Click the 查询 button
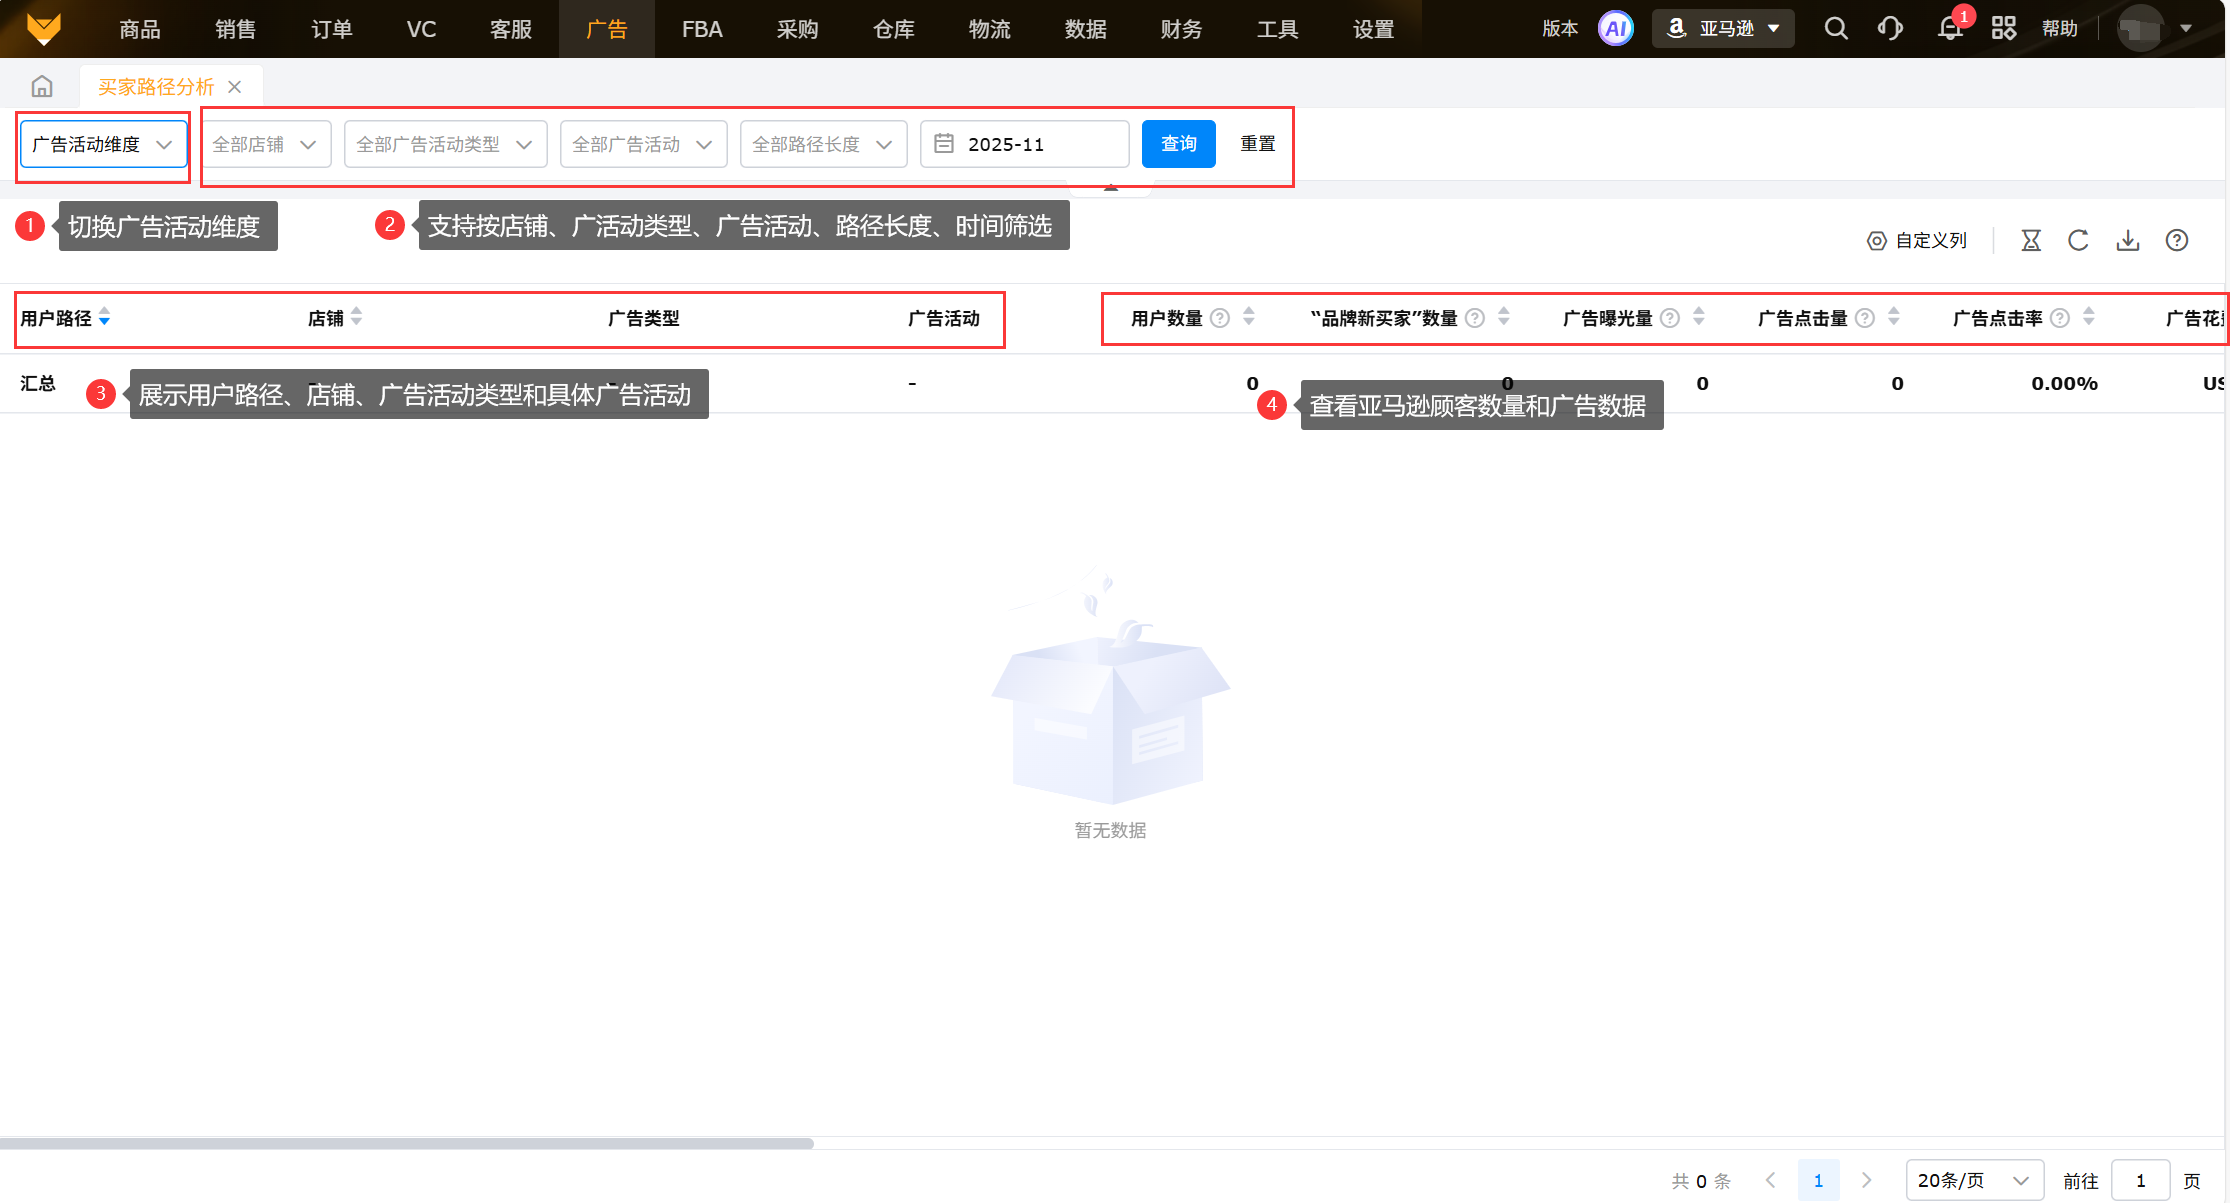 1178,145
